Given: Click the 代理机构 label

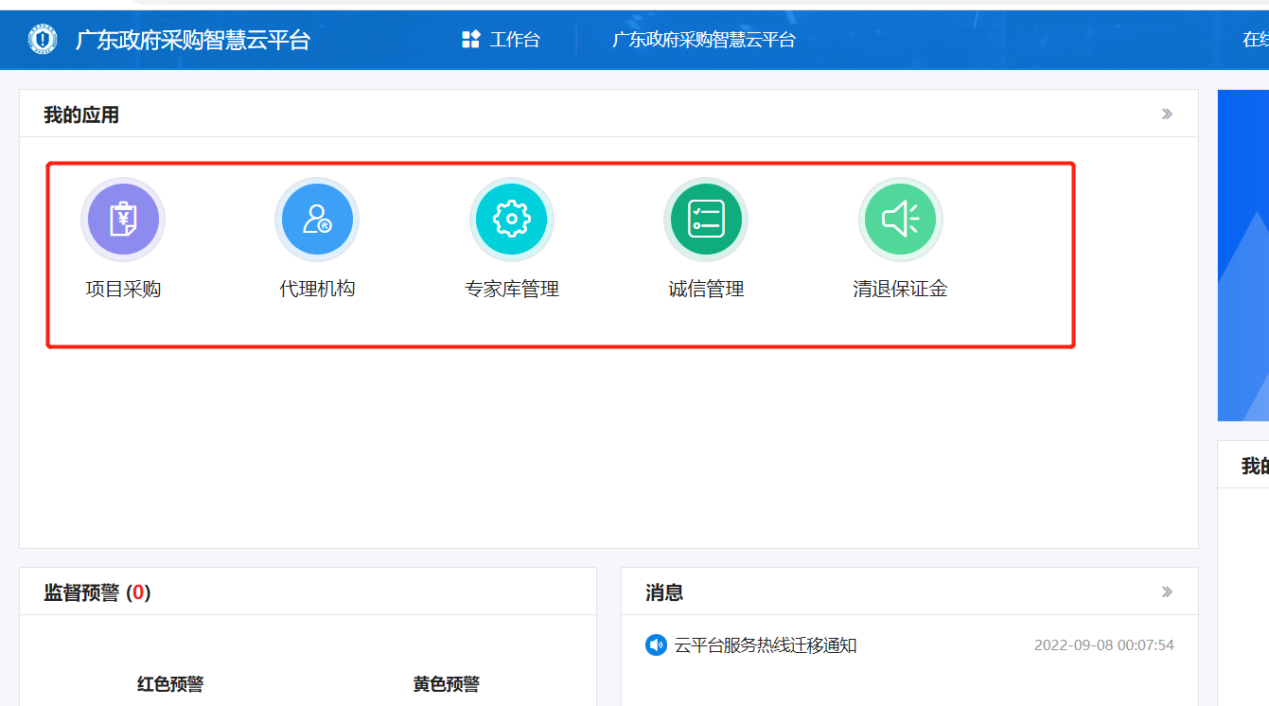Looking at the screenshot, I should (x=317, y=289).
